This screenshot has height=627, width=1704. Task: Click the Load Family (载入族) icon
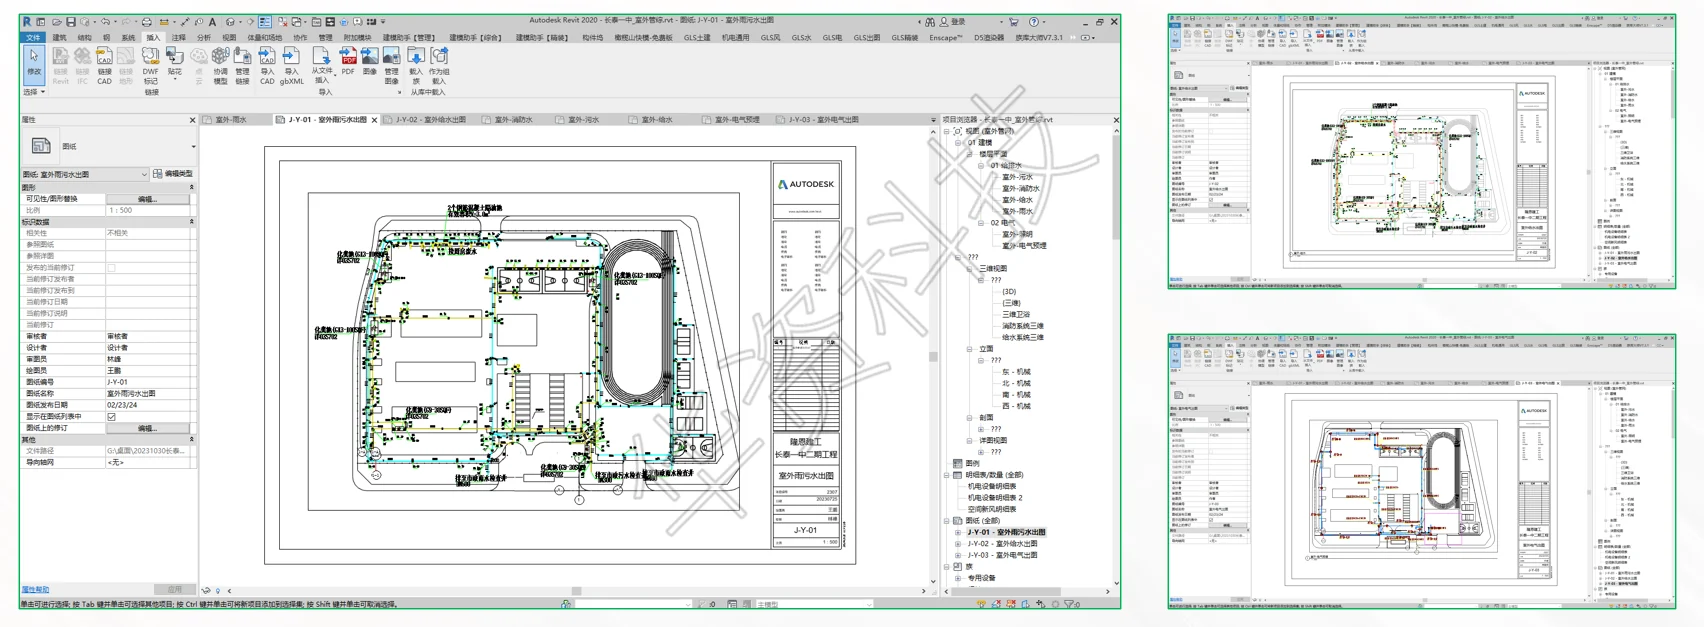(x=415, y=65)
